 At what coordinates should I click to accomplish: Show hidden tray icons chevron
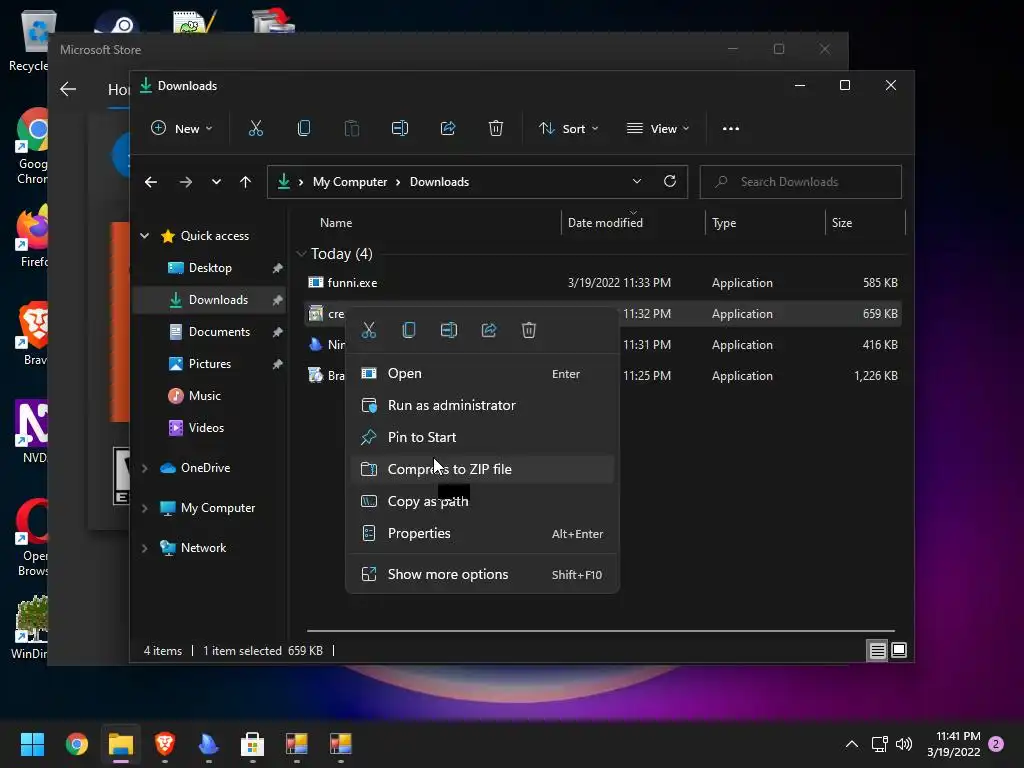(x=852, y=744)
